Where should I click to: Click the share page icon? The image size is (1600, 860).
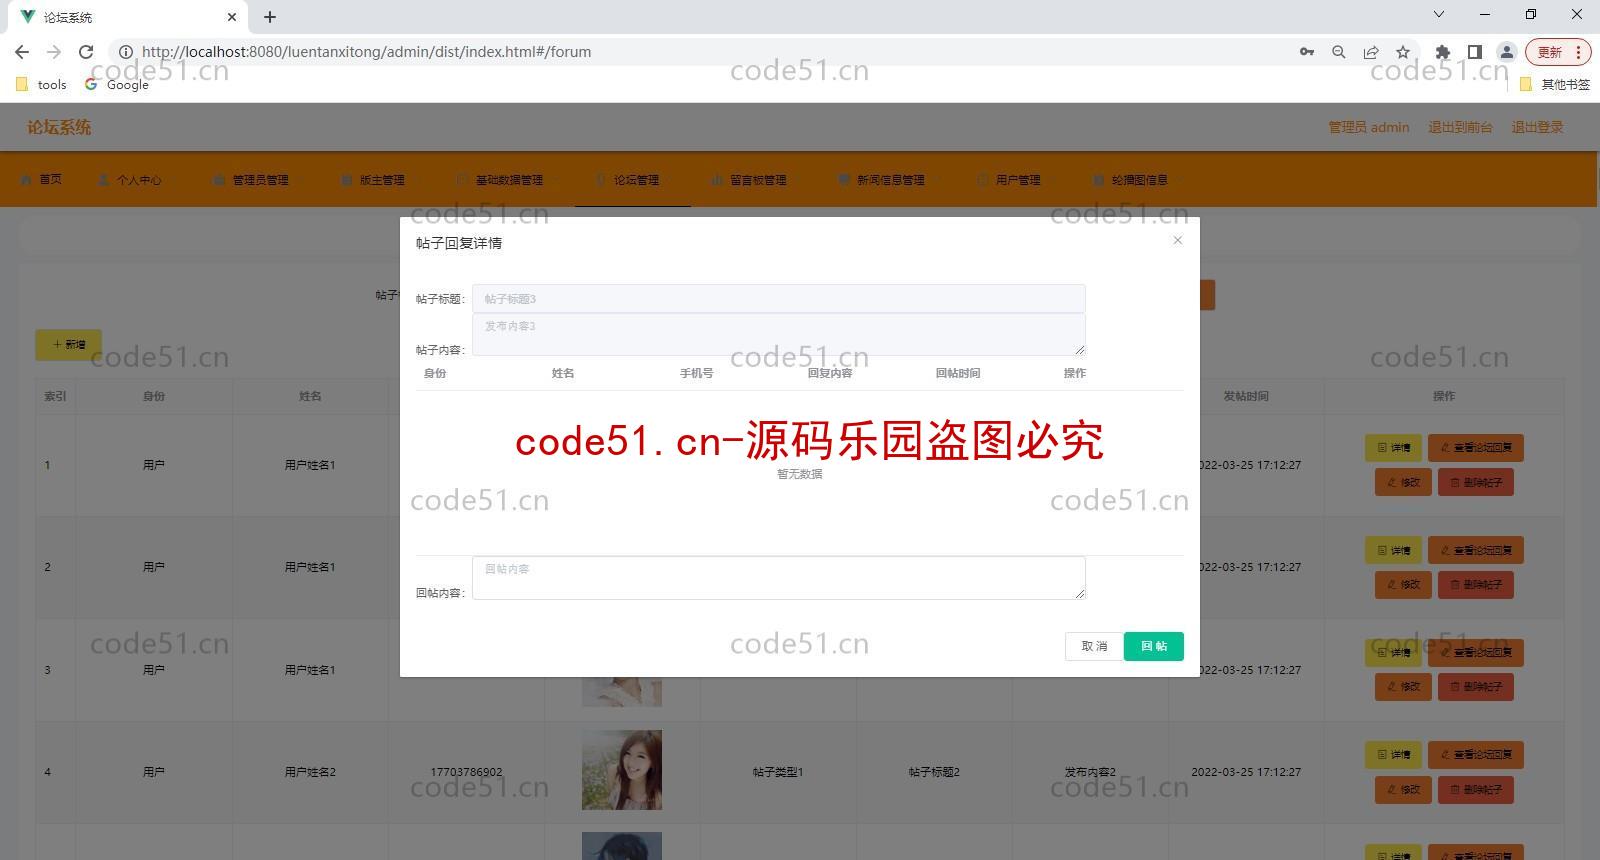(x=1371, y=52)
